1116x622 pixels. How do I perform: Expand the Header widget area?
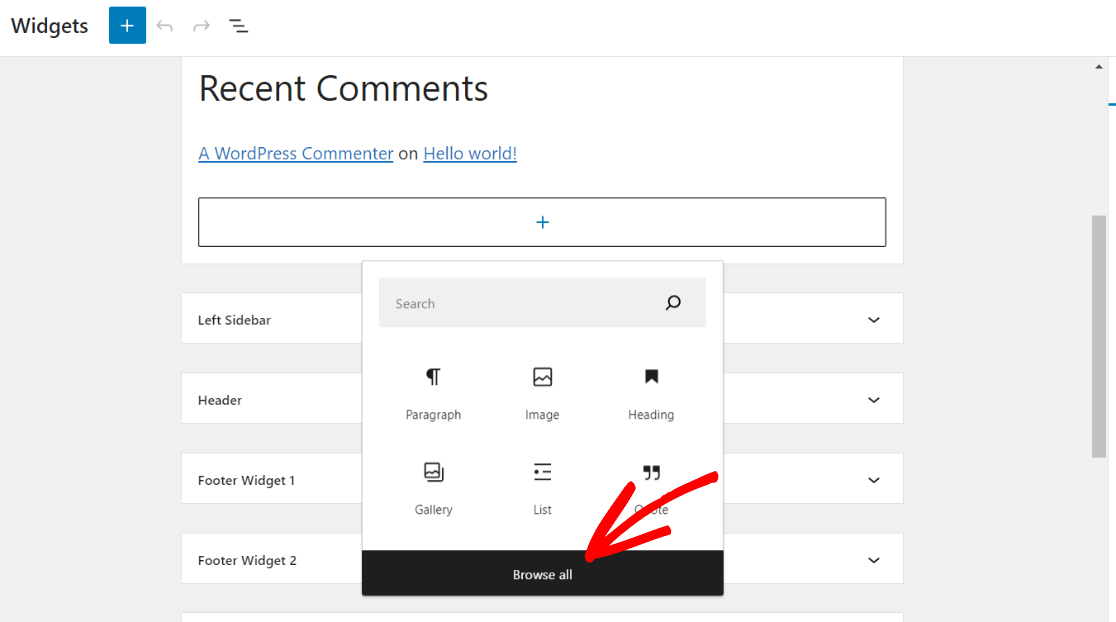click(x=873, y=398)
